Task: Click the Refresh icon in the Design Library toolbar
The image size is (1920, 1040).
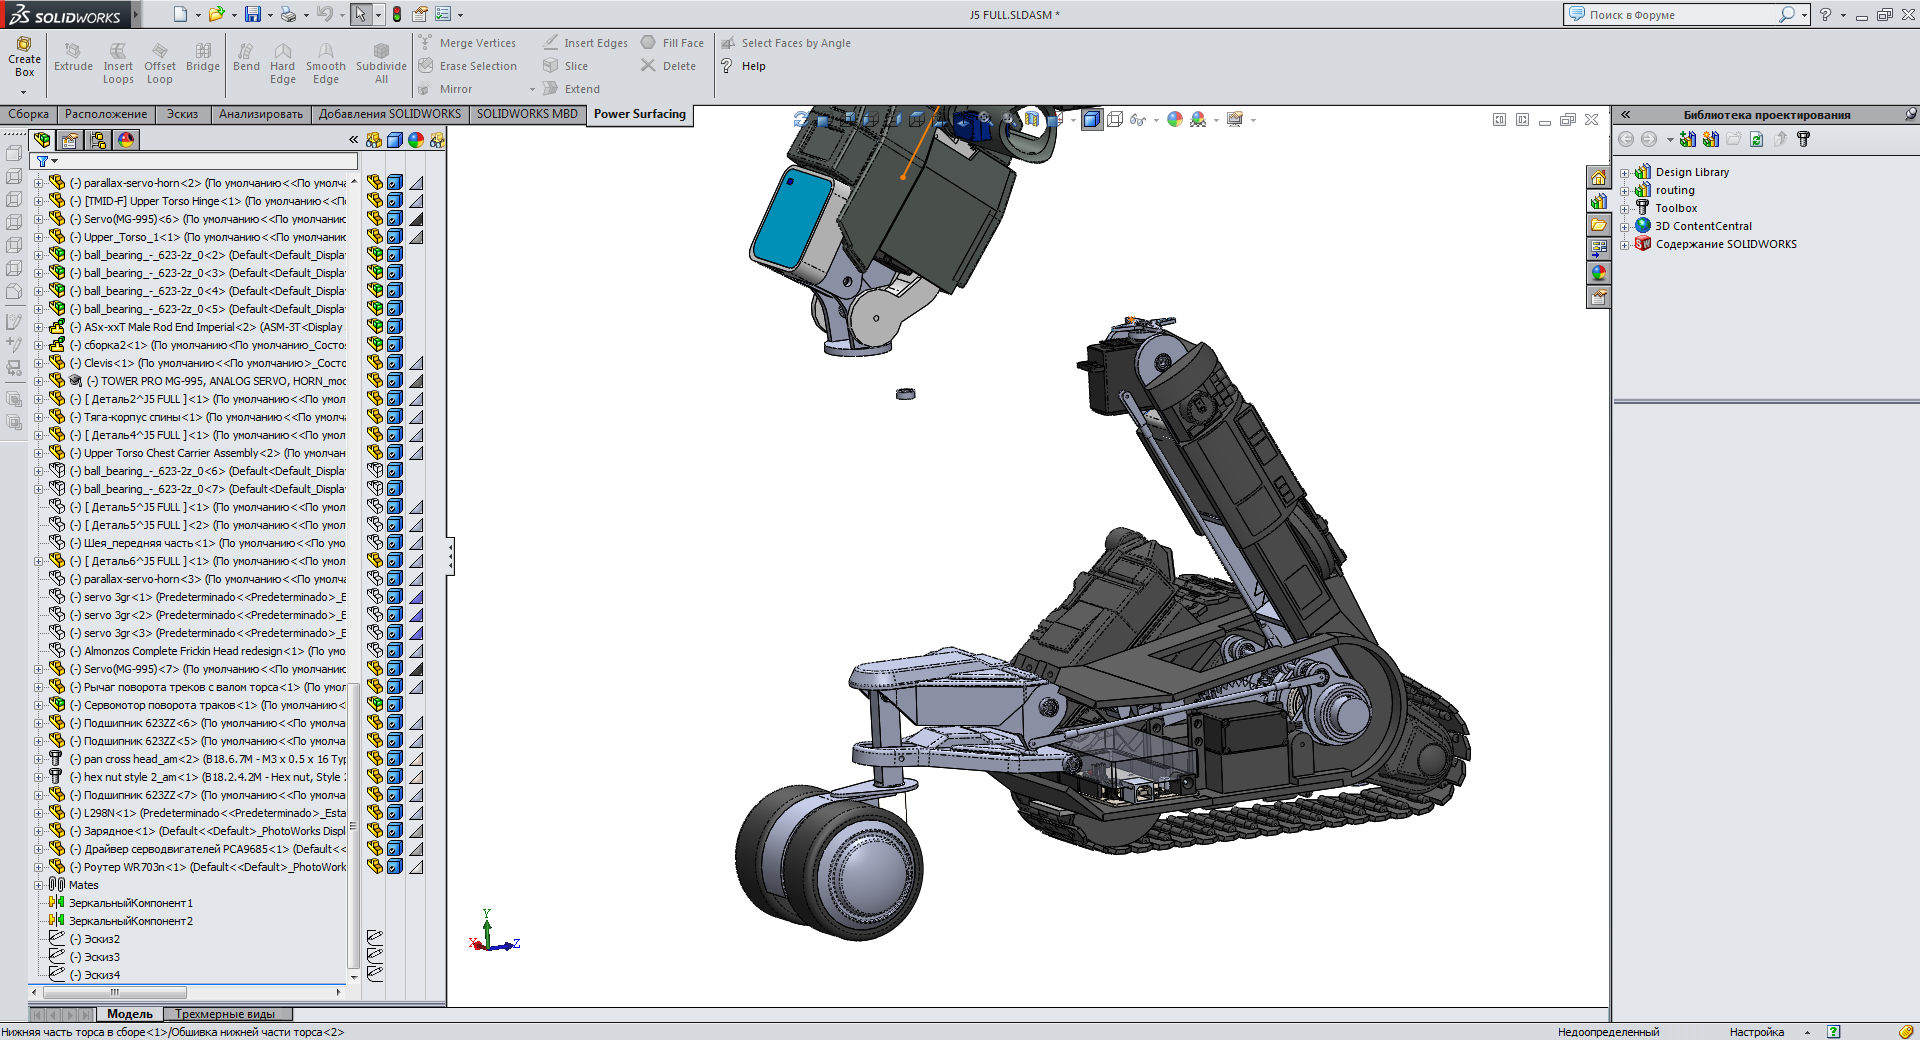Action: pos(1756,140)
